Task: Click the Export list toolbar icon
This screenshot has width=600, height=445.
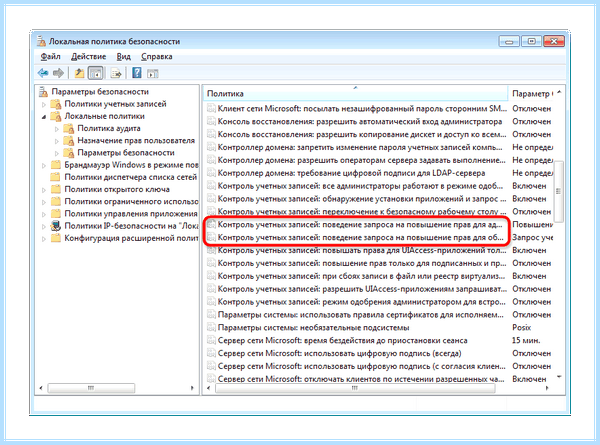Action: click(116, 73)
